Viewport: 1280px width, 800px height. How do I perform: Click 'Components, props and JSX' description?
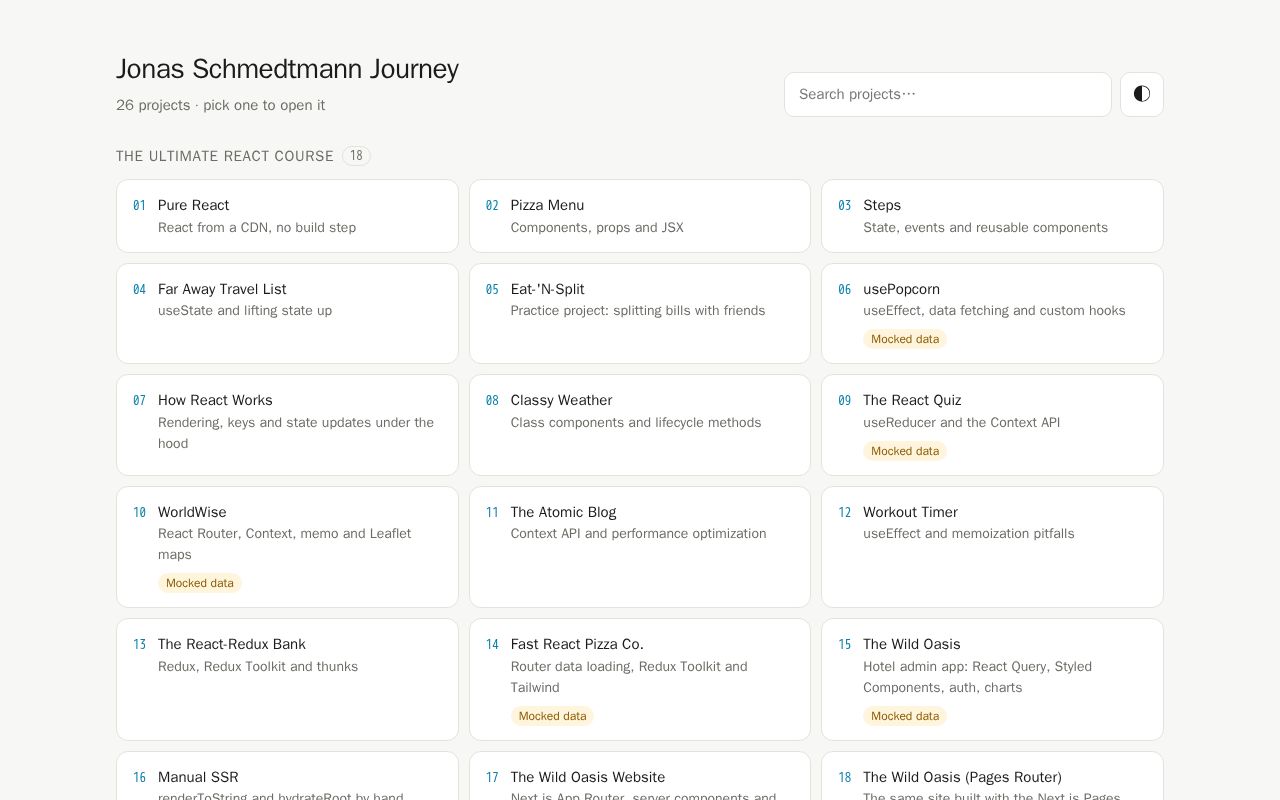(597, 227)
